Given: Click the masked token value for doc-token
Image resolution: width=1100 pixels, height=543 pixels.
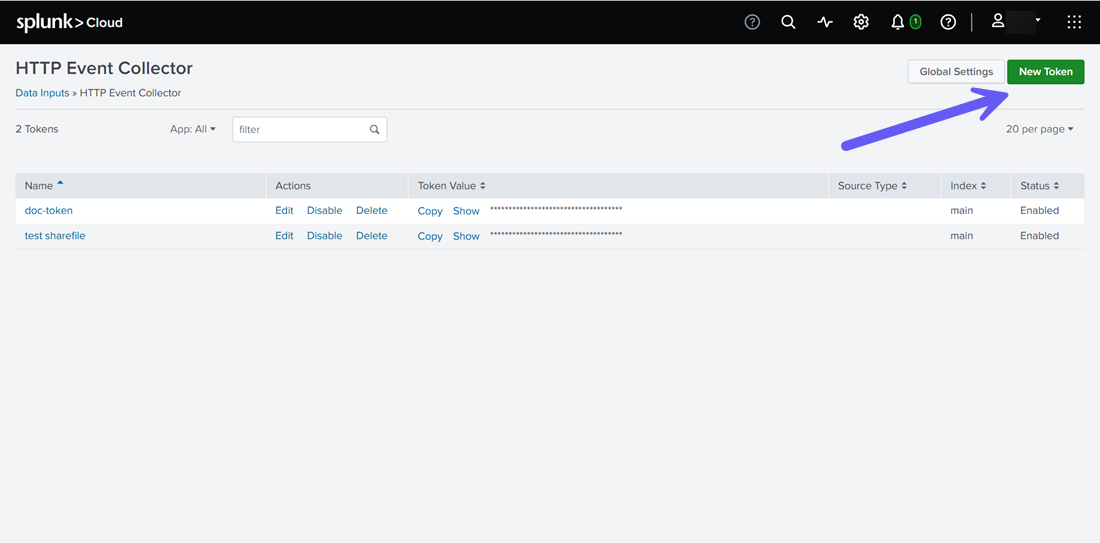Looking at the screenshot, I should (556, 209).
